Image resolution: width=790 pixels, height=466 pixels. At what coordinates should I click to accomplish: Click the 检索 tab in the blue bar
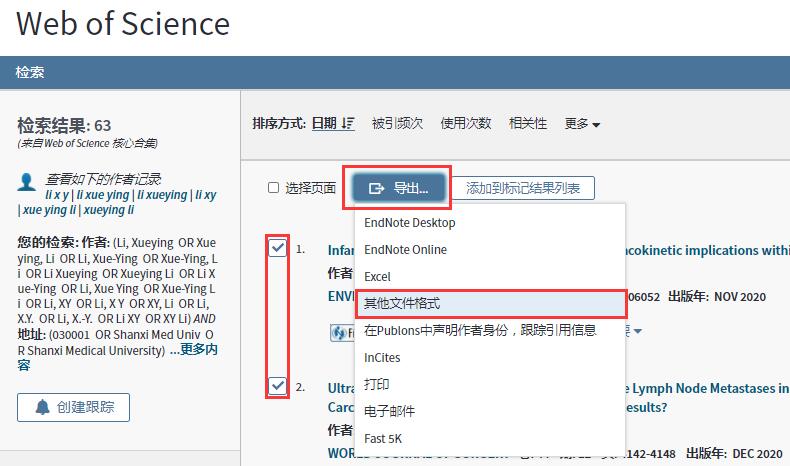[x=30, y=72]
